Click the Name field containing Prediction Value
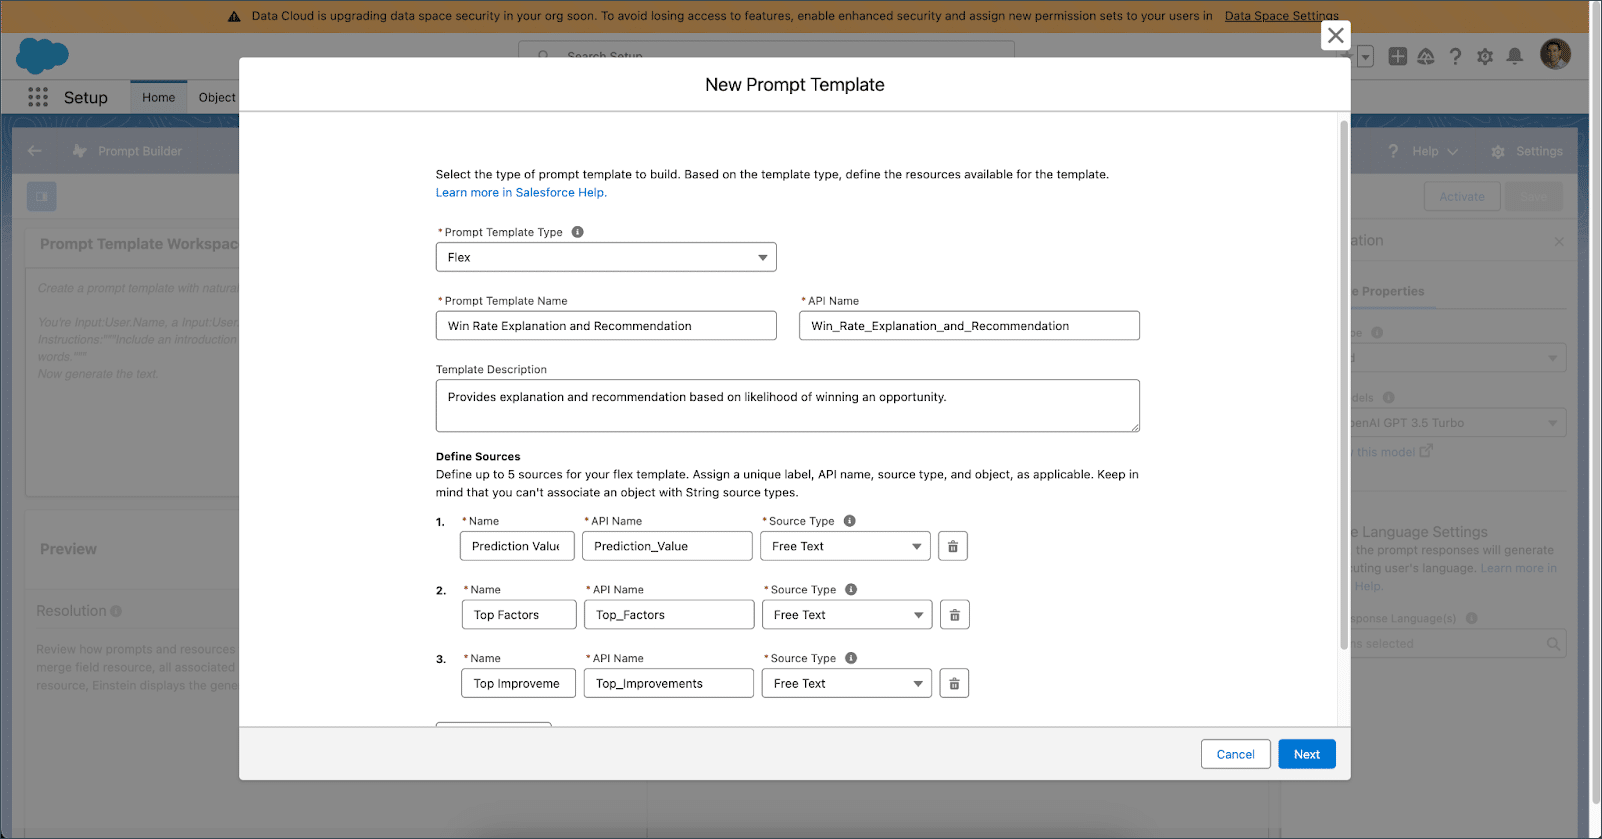The height and width of the screenshot is (839, 1602). pos(517,546)
